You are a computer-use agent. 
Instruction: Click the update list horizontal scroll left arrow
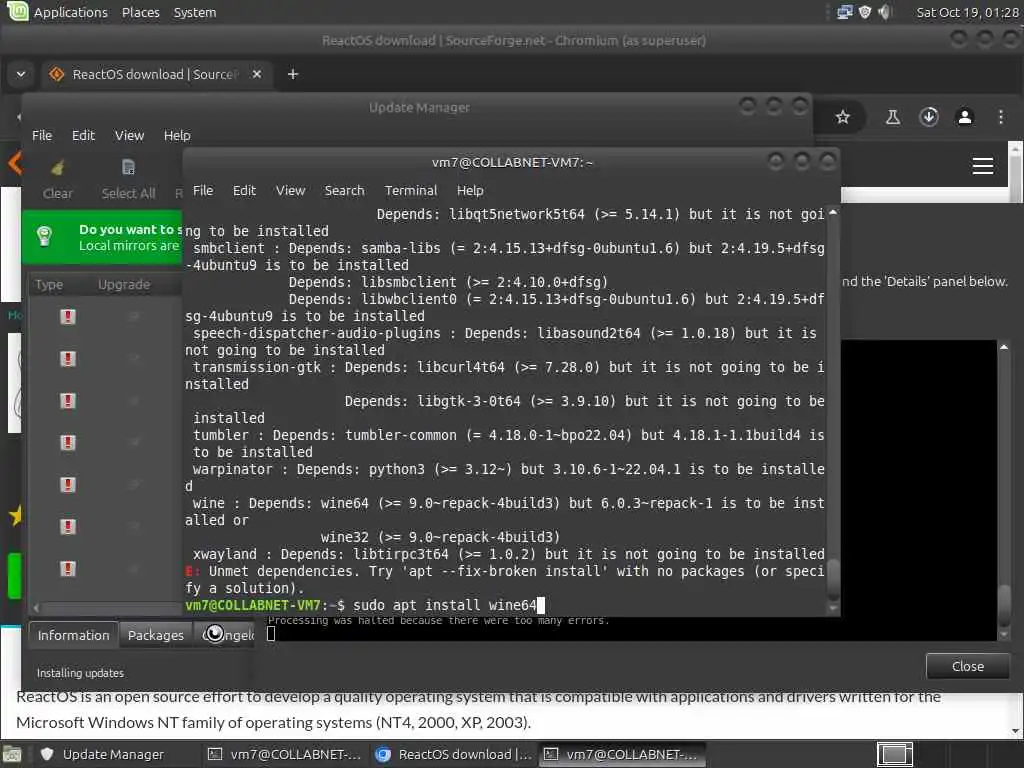click(x=36, y=607)
